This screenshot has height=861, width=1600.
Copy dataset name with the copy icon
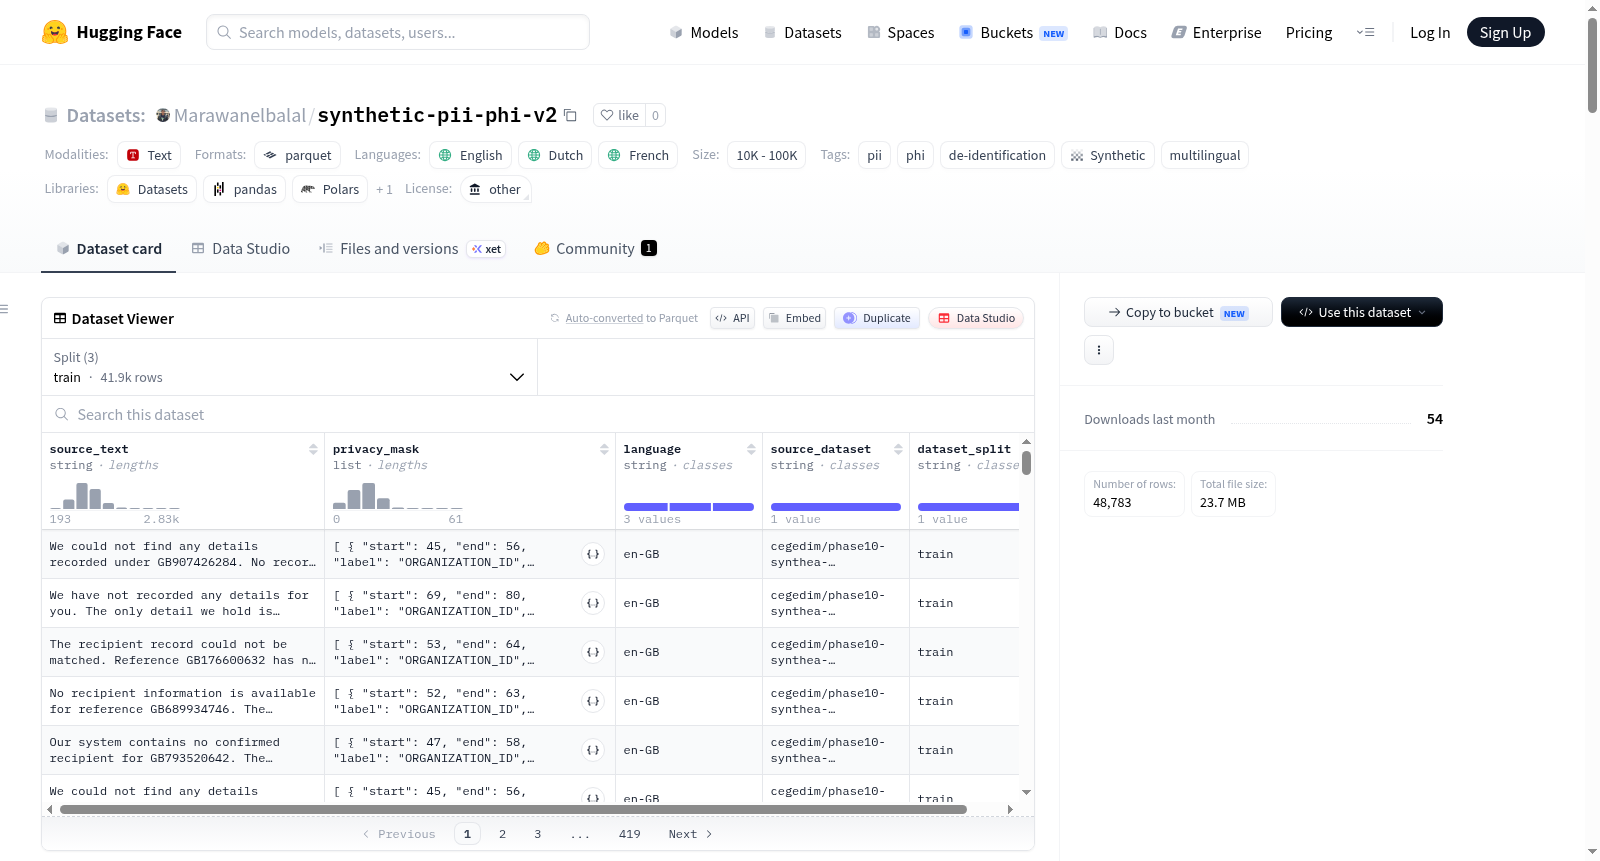pos(570,115)
